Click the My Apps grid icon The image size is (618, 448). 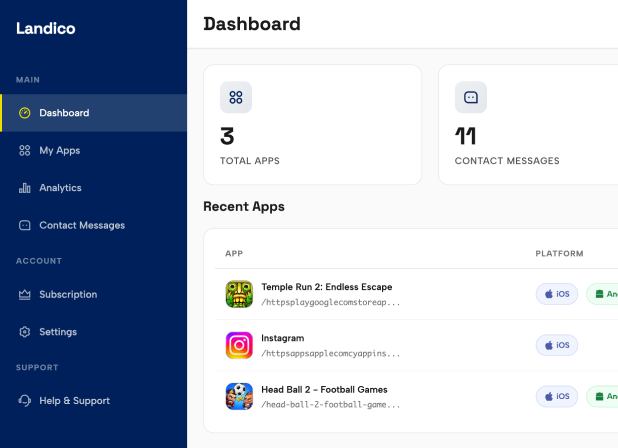coord(24,151)
